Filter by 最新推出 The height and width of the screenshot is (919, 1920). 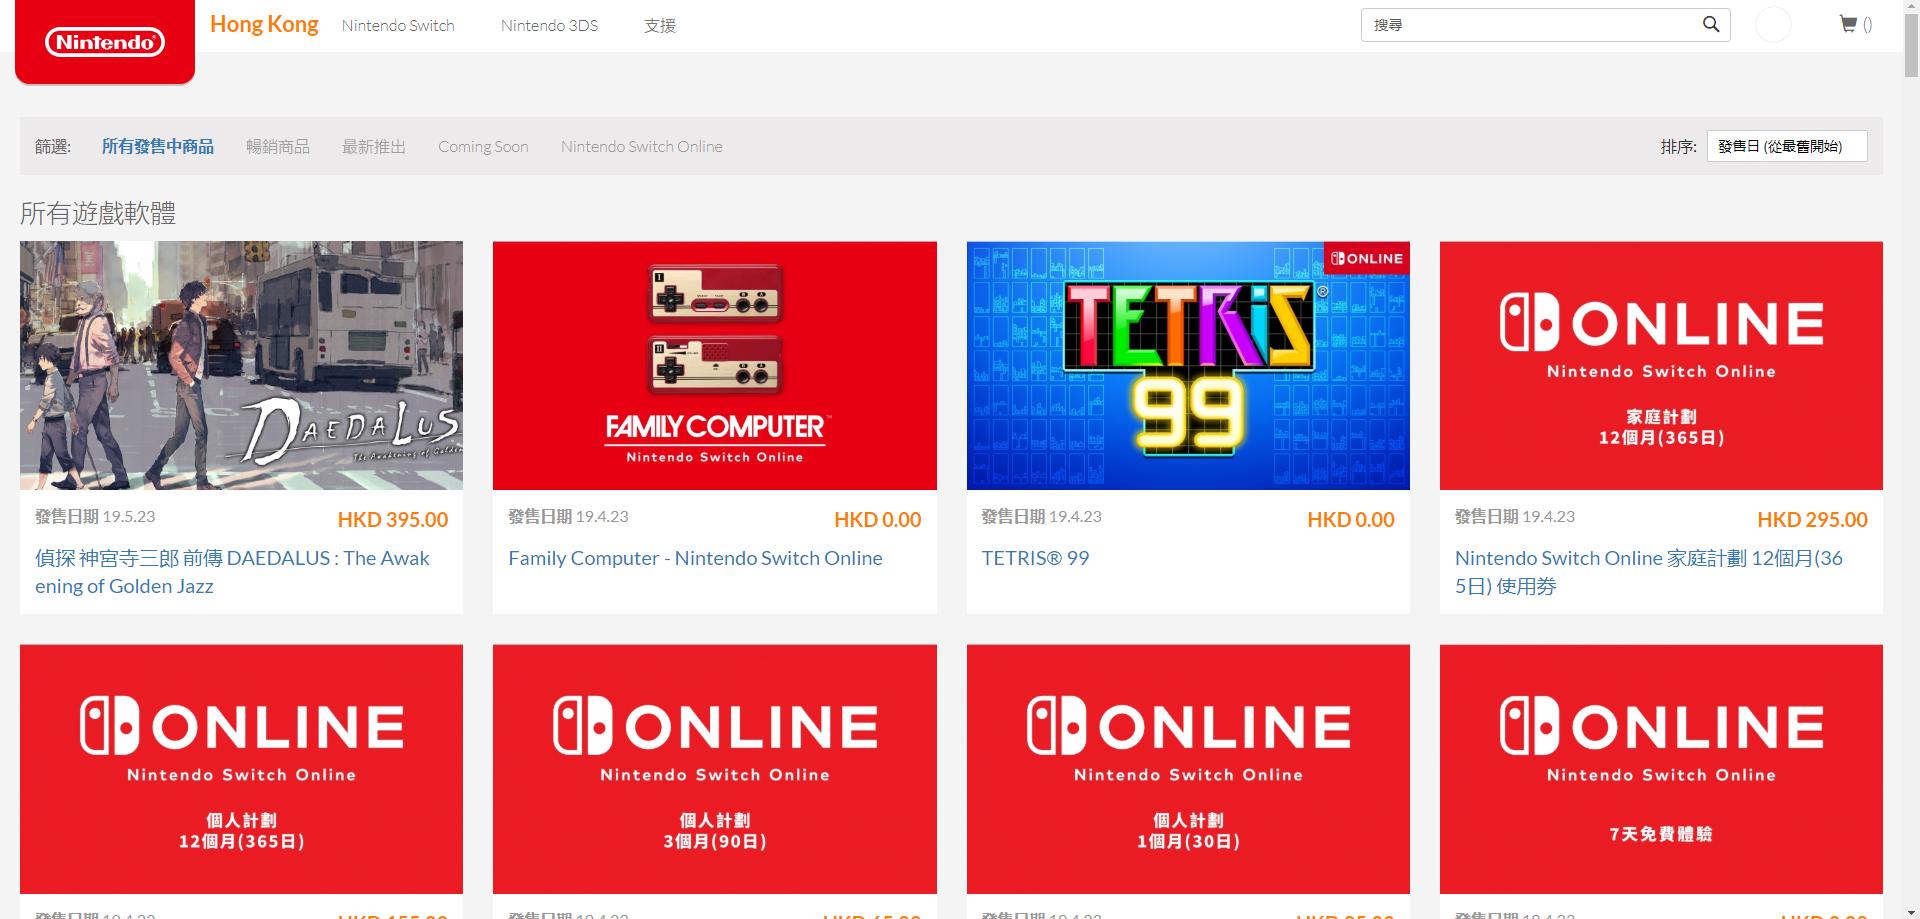coord(374,147)
